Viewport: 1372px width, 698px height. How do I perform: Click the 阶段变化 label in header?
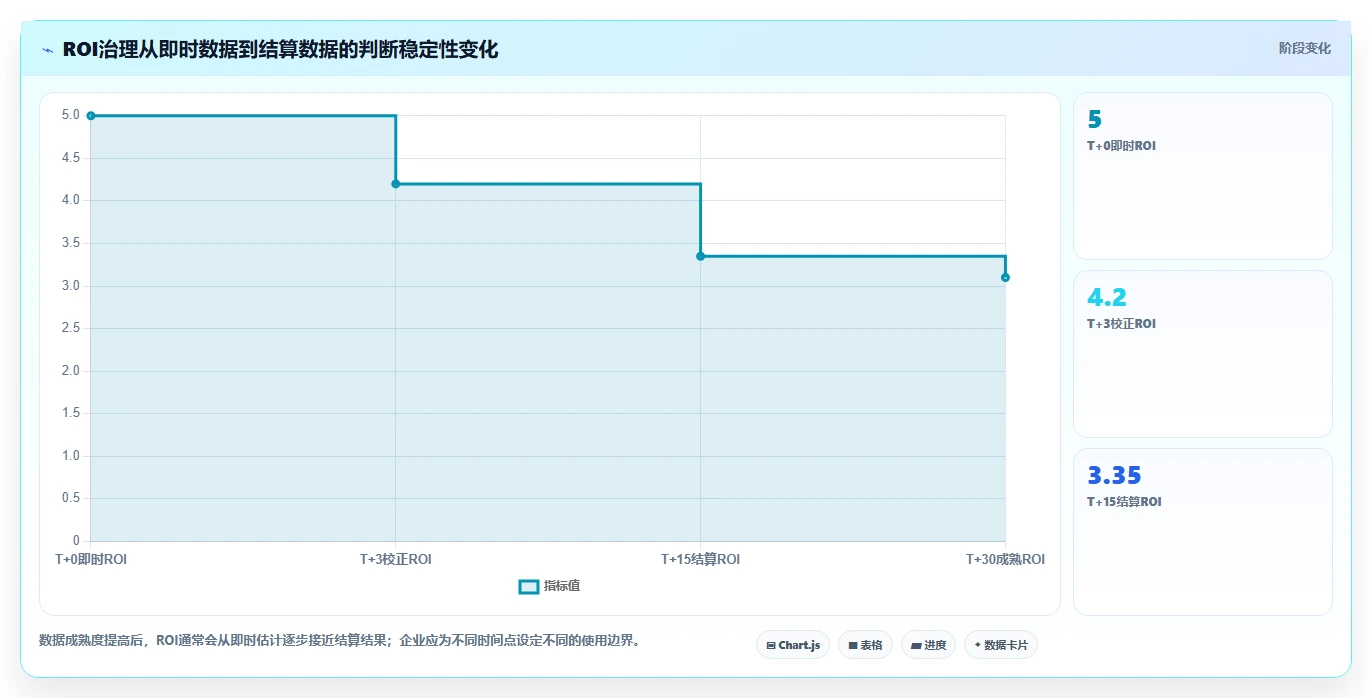click(x=1304, y=48)
